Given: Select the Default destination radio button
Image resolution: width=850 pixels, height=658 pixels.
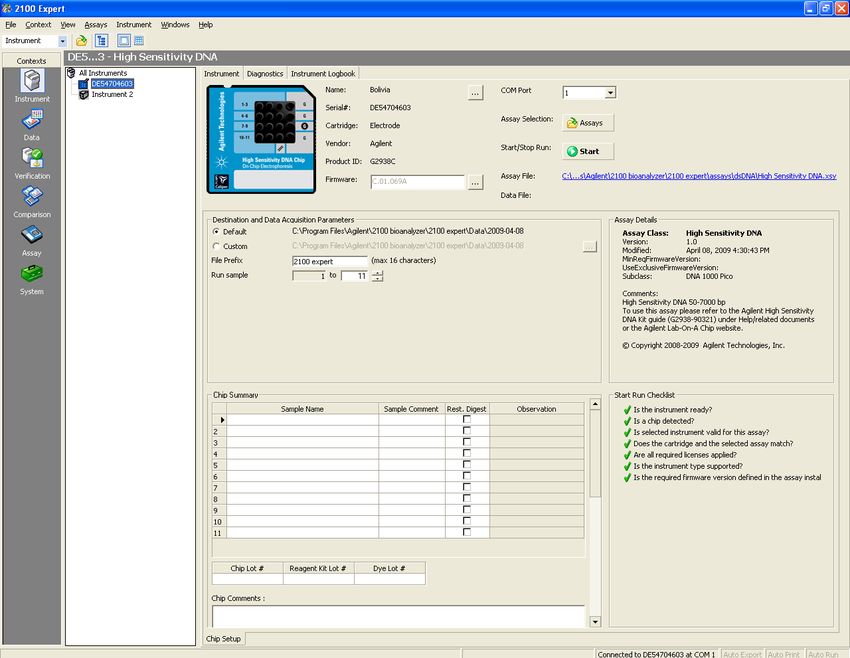Looking at the screenshot, I should point(216,231).
